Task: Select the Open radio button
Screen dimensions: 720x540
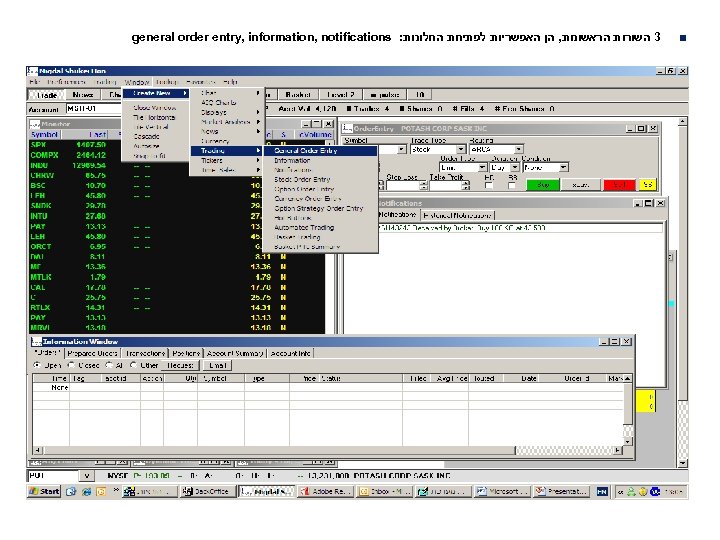Action: pyautogui.click(x=37, y=366)
